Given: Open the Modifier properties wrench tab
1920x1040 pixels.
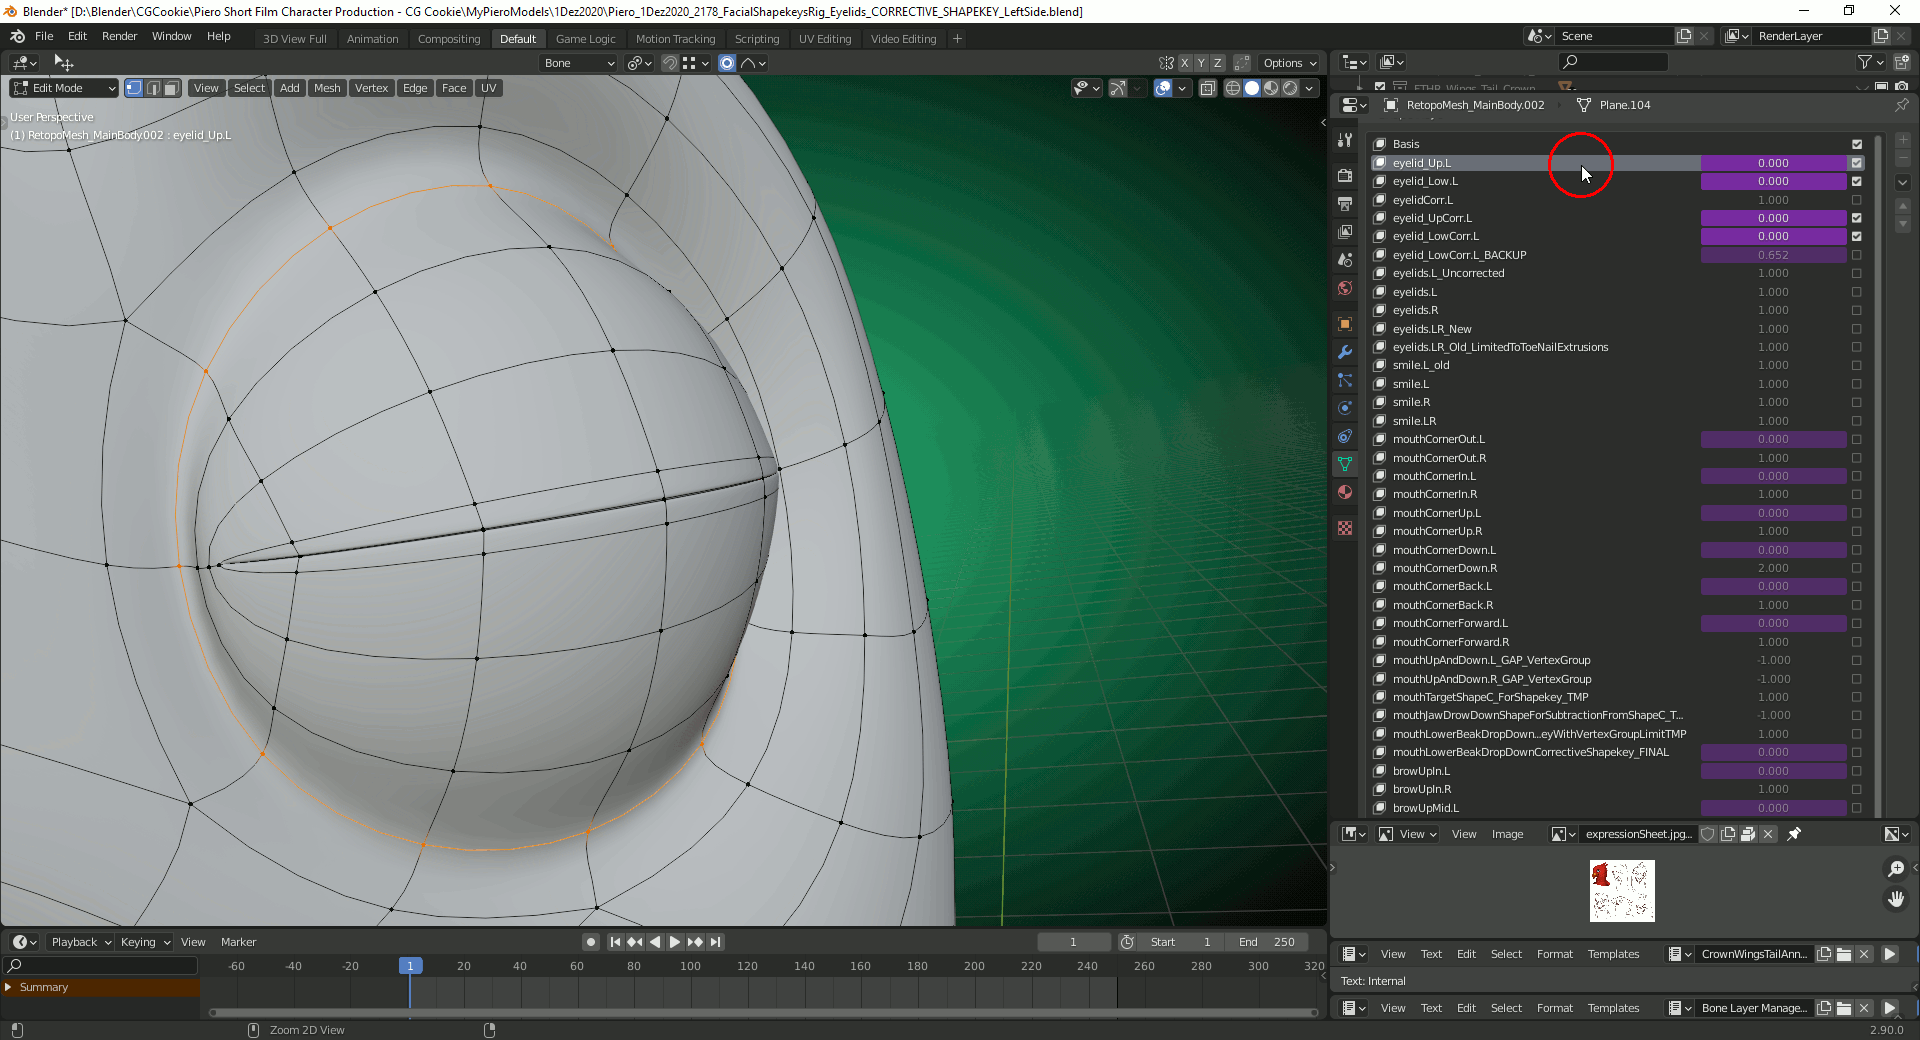Looking at the screenshot, I should coord(1345,352).
